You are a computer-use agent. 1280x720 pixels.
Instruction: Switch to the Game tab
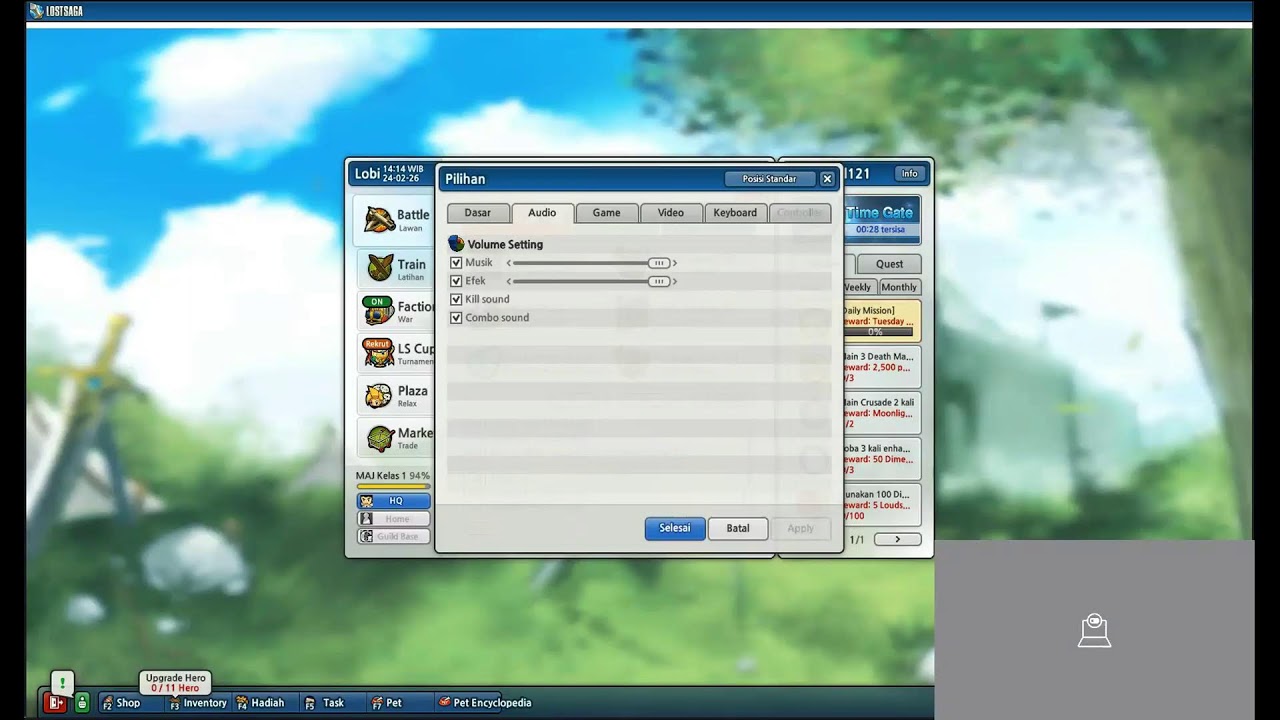click(x=606, y=213)
